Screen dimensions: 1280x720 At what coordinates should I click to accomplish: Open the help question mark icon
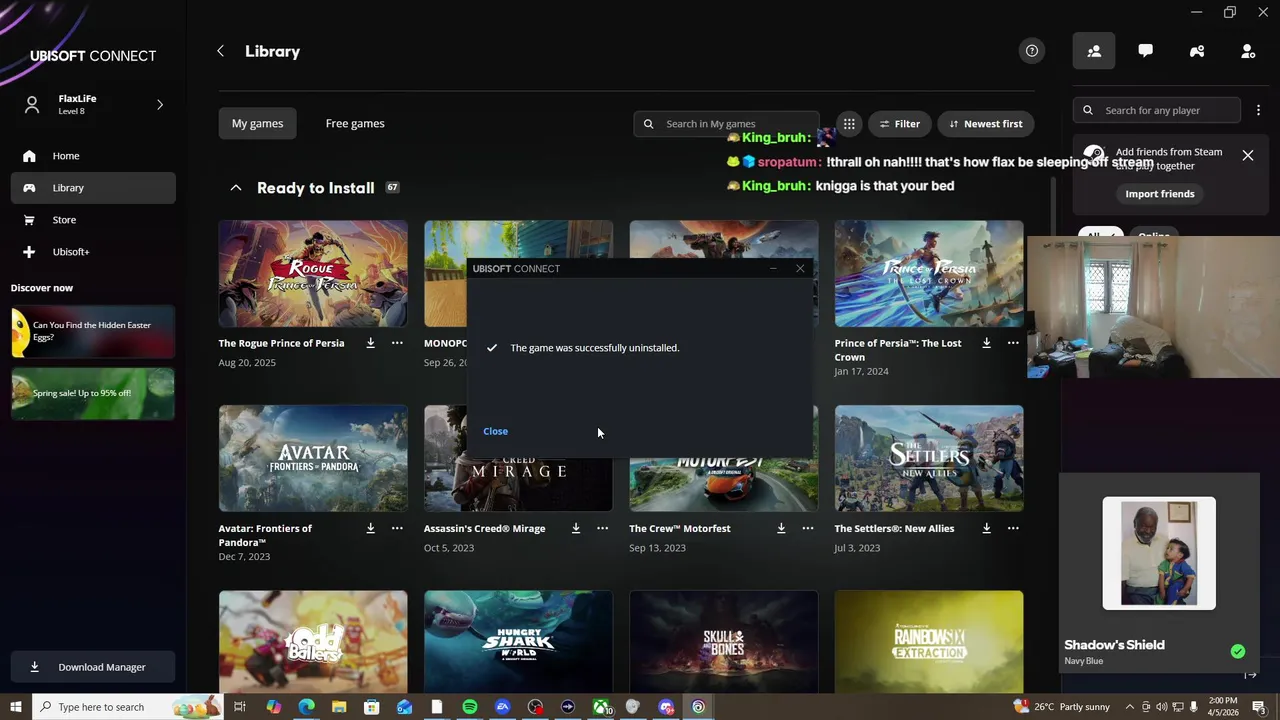pyautogui.click(x=1032, y=51)
